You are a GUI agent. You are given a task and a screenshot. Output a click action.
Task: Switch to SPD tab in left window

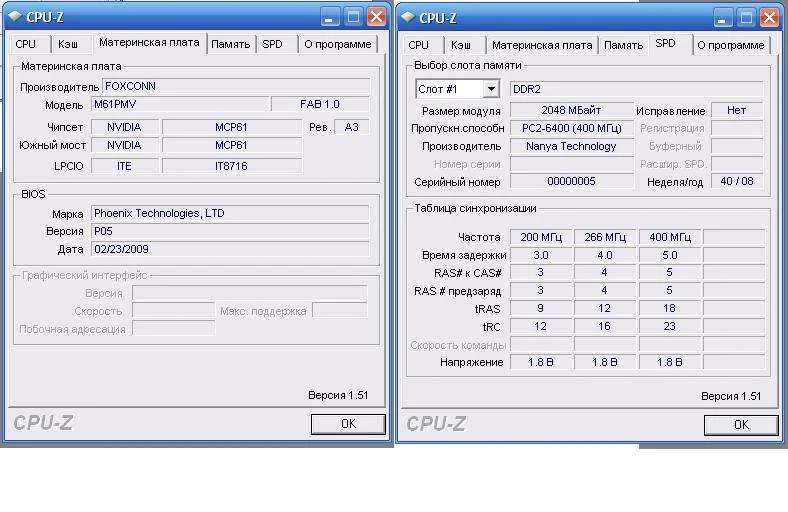click(273, 44)
